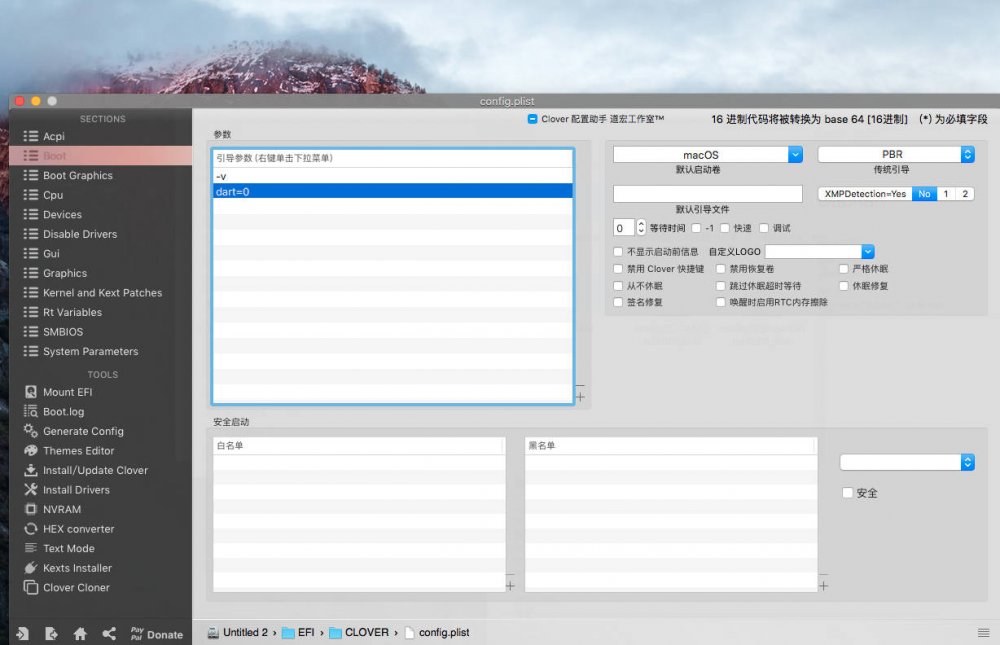The height and width of the screenshot is (645, 1000).
Task: Select XMPDetection No segment
Action: point(924,194)
